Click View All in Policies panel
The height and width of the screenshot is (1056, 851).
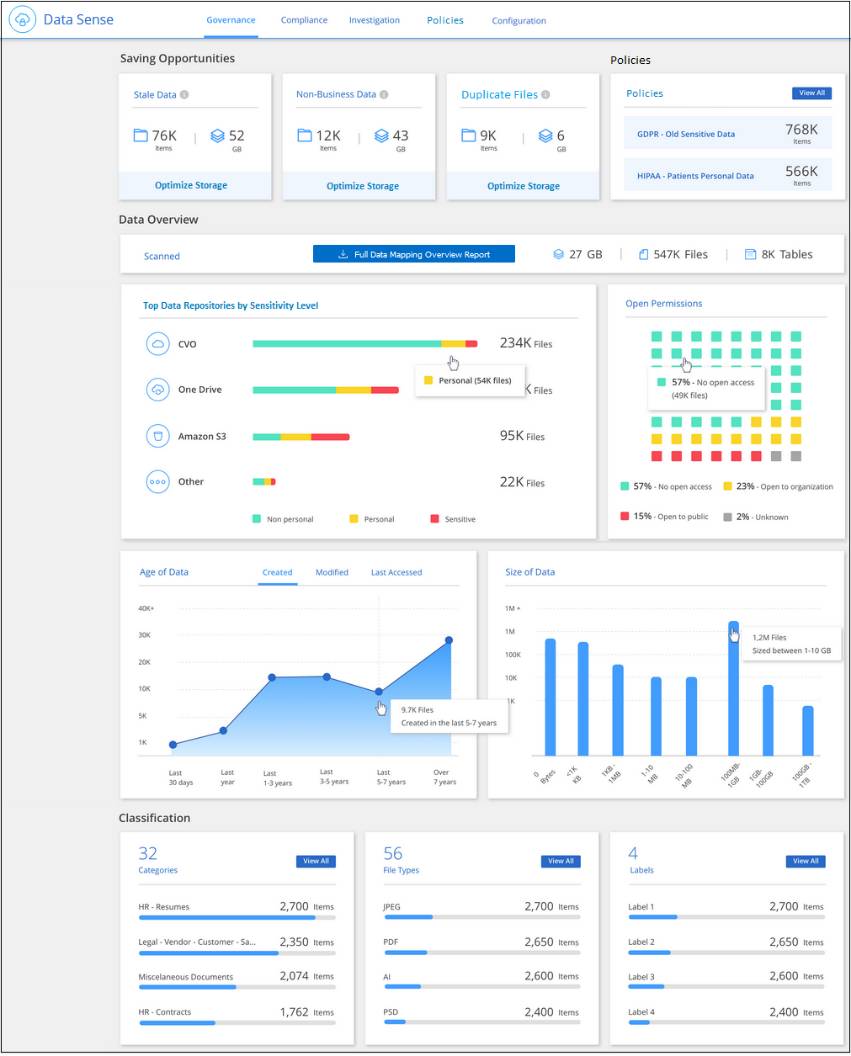click(811, 93)
